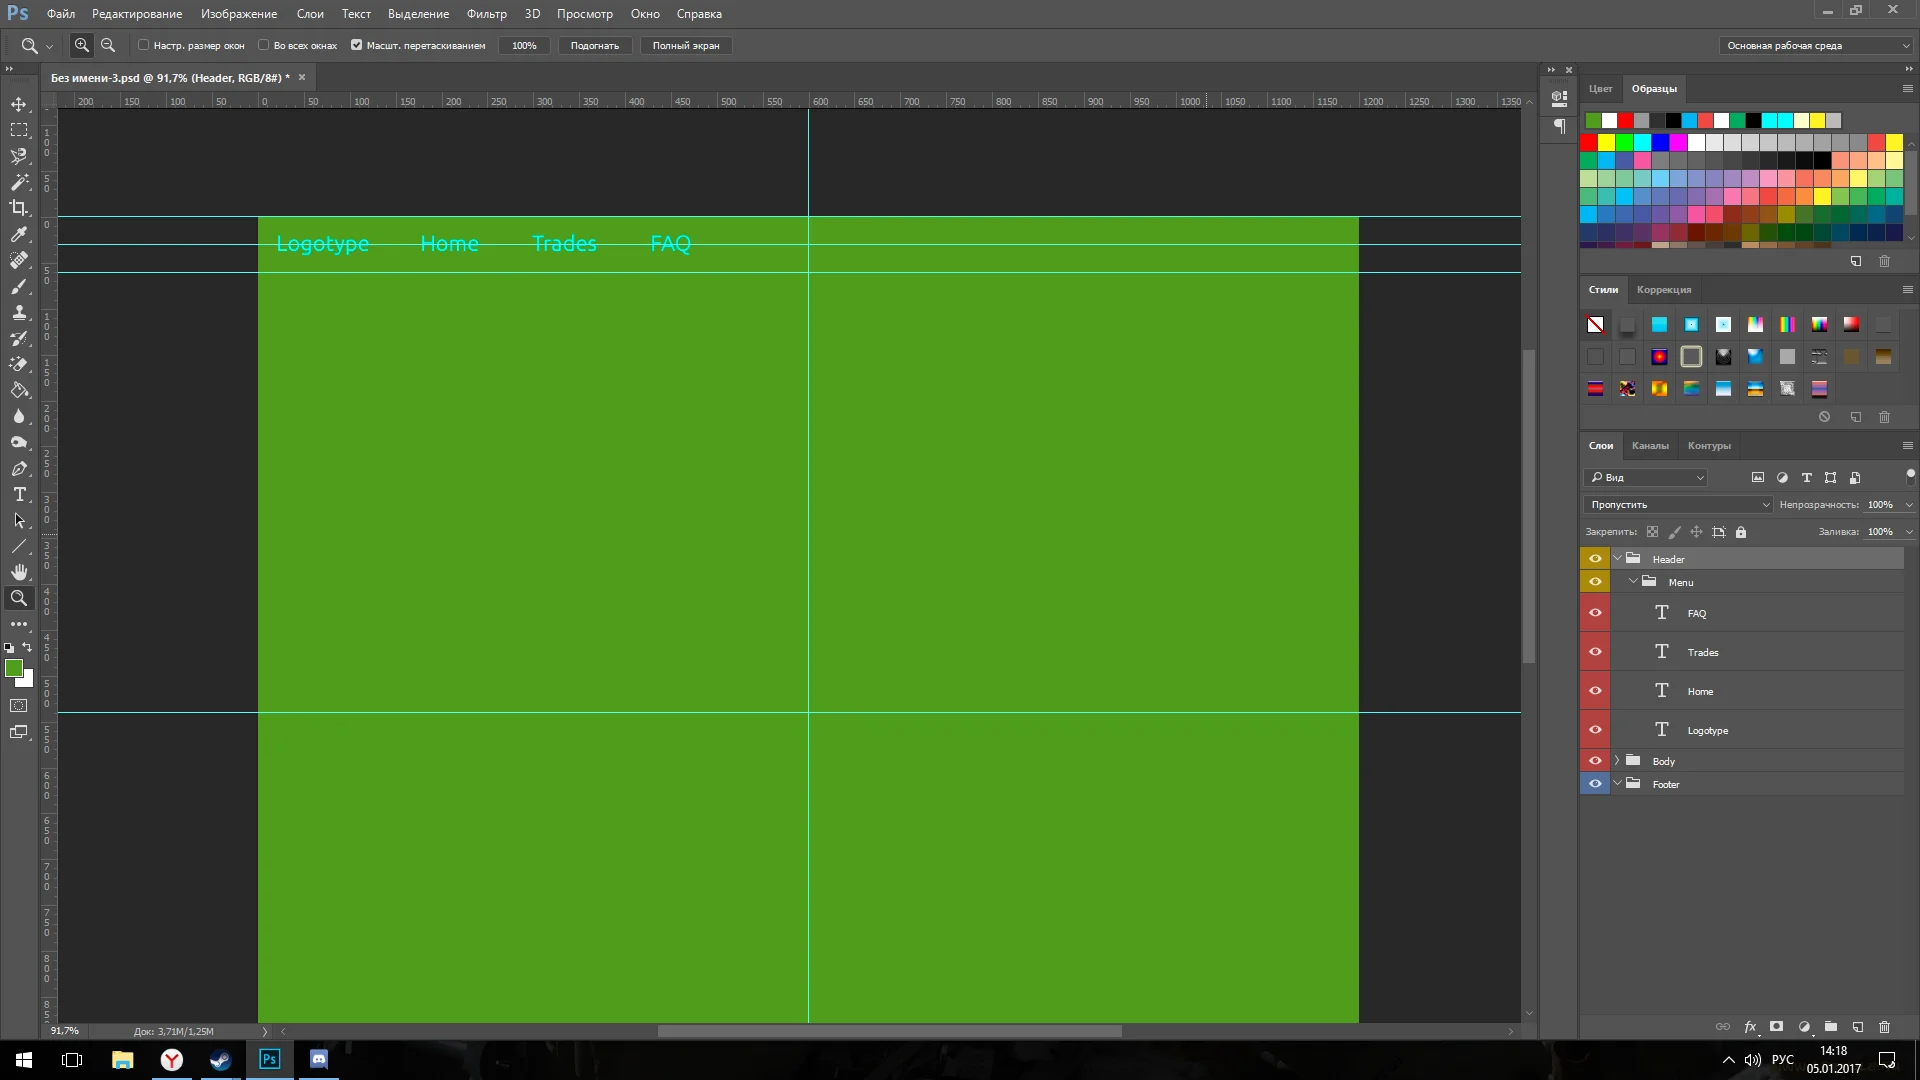Expand the Body layer group
This screenshot has width=1920, height=1080.
pos(1617,761)
